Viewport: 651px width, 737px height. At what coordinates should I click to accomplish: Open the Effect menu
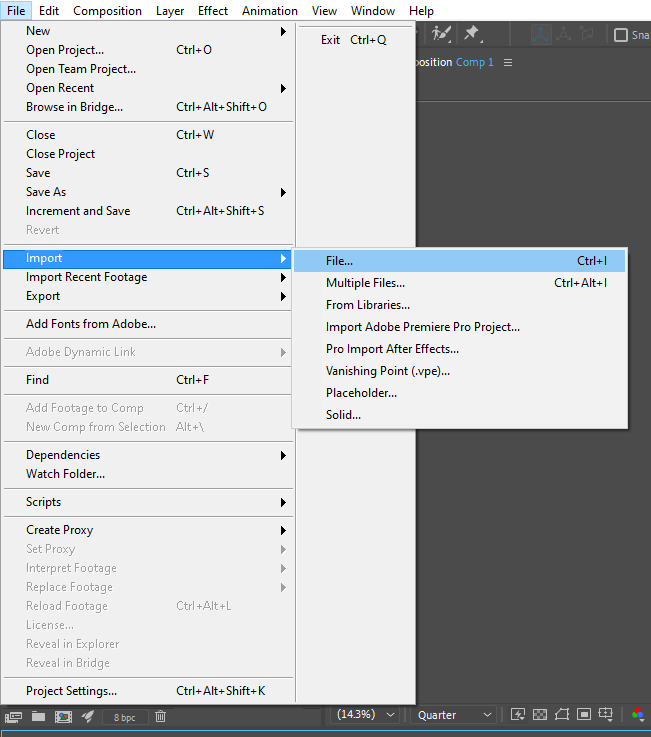tap(212, 10)
